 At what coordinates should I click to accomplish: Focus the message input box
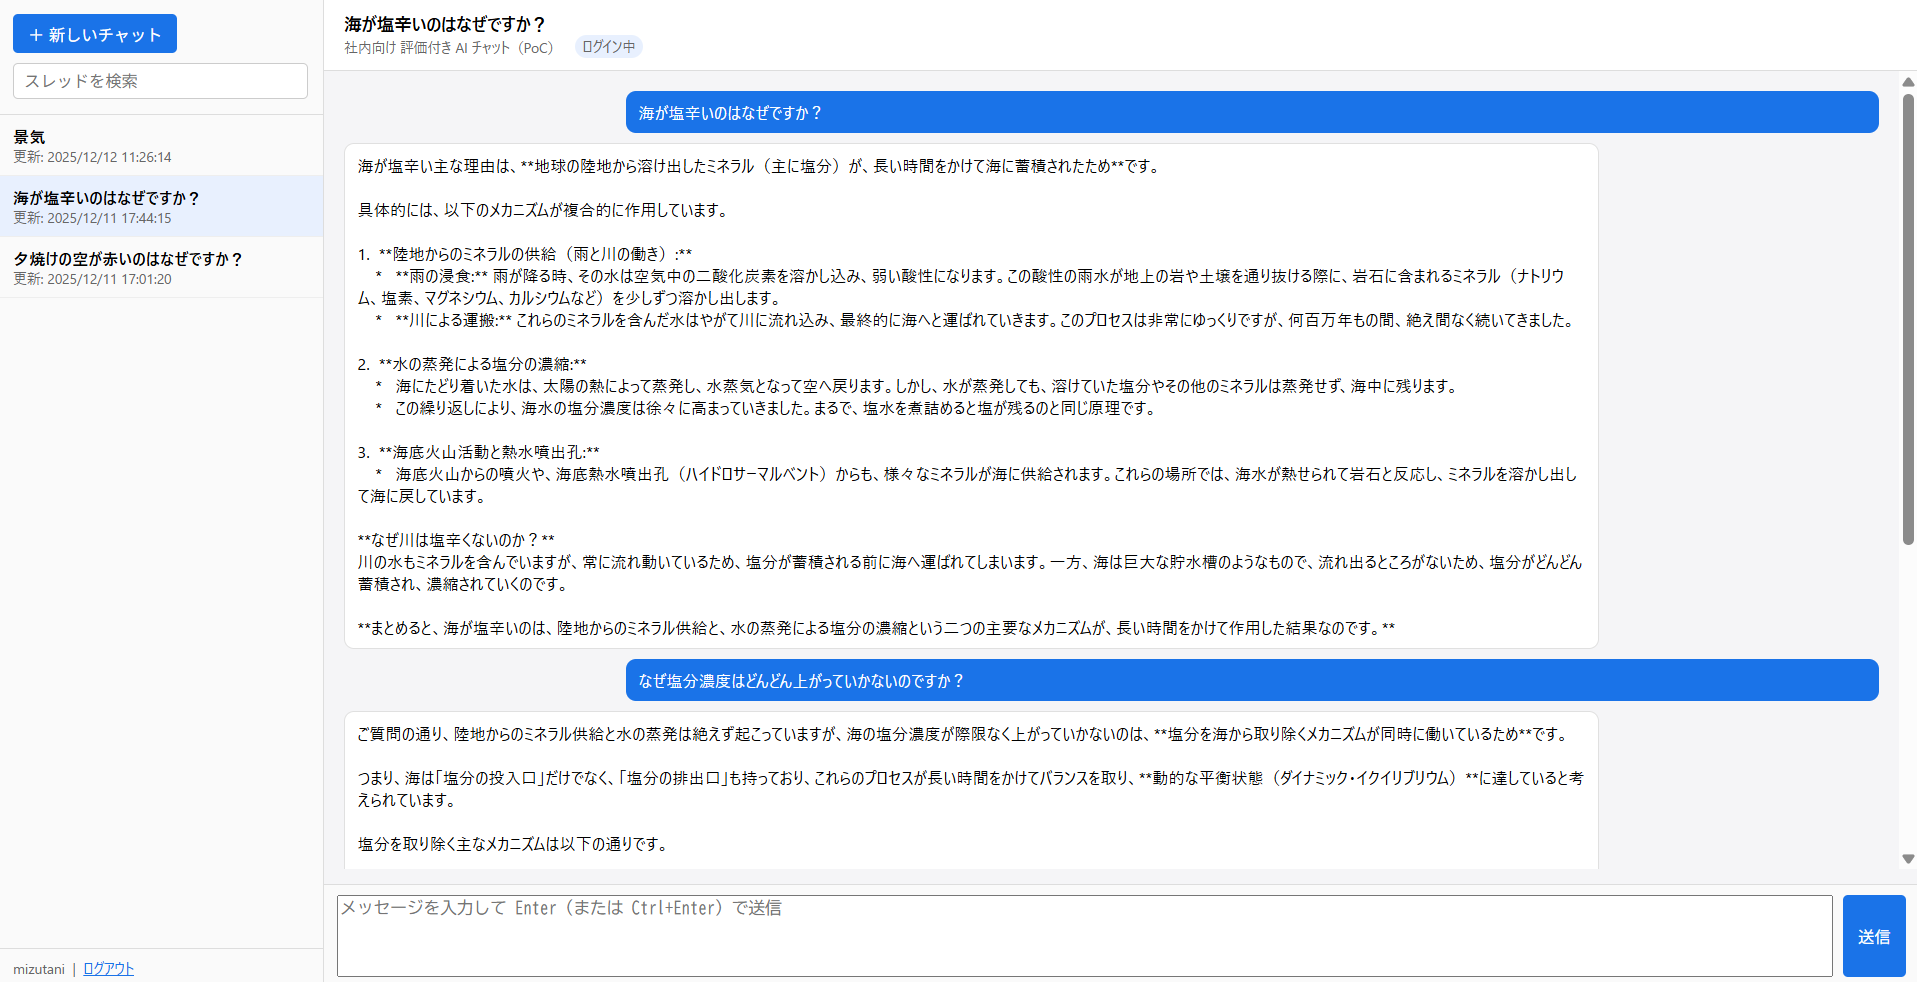click(1084, 935)
